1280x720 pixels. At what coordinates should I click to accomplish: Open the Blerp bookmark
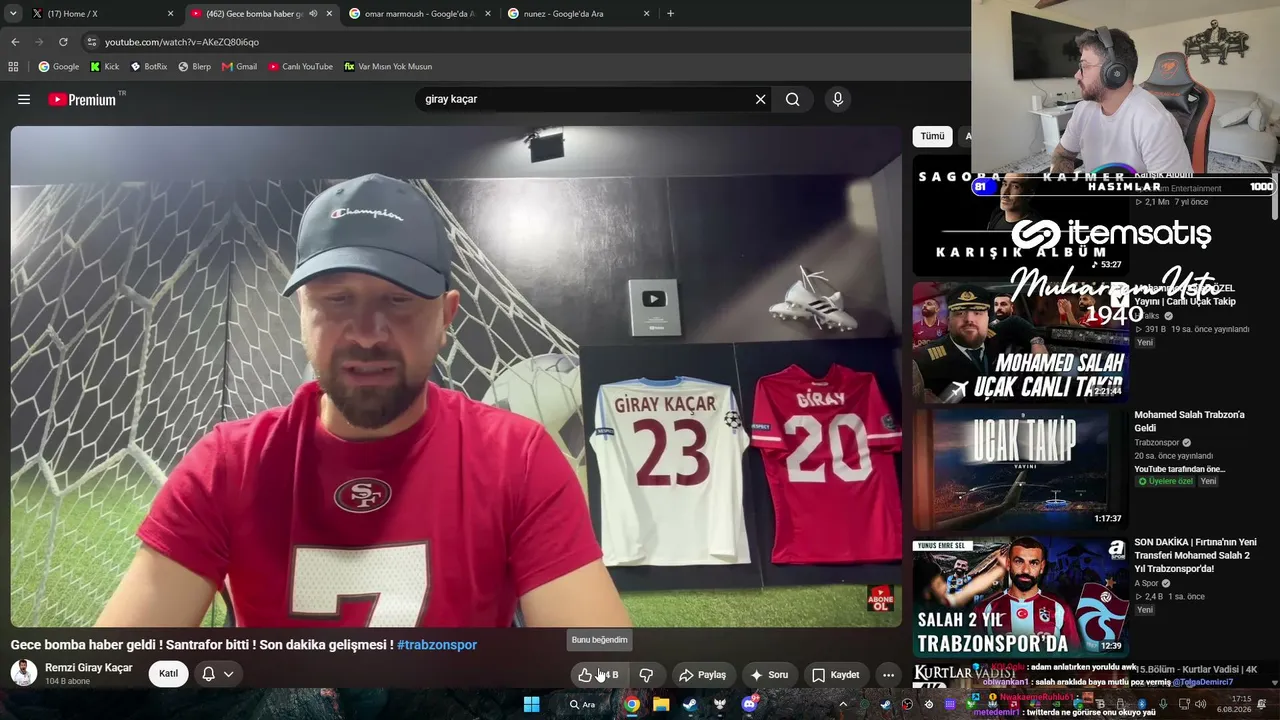coord(195,67)
